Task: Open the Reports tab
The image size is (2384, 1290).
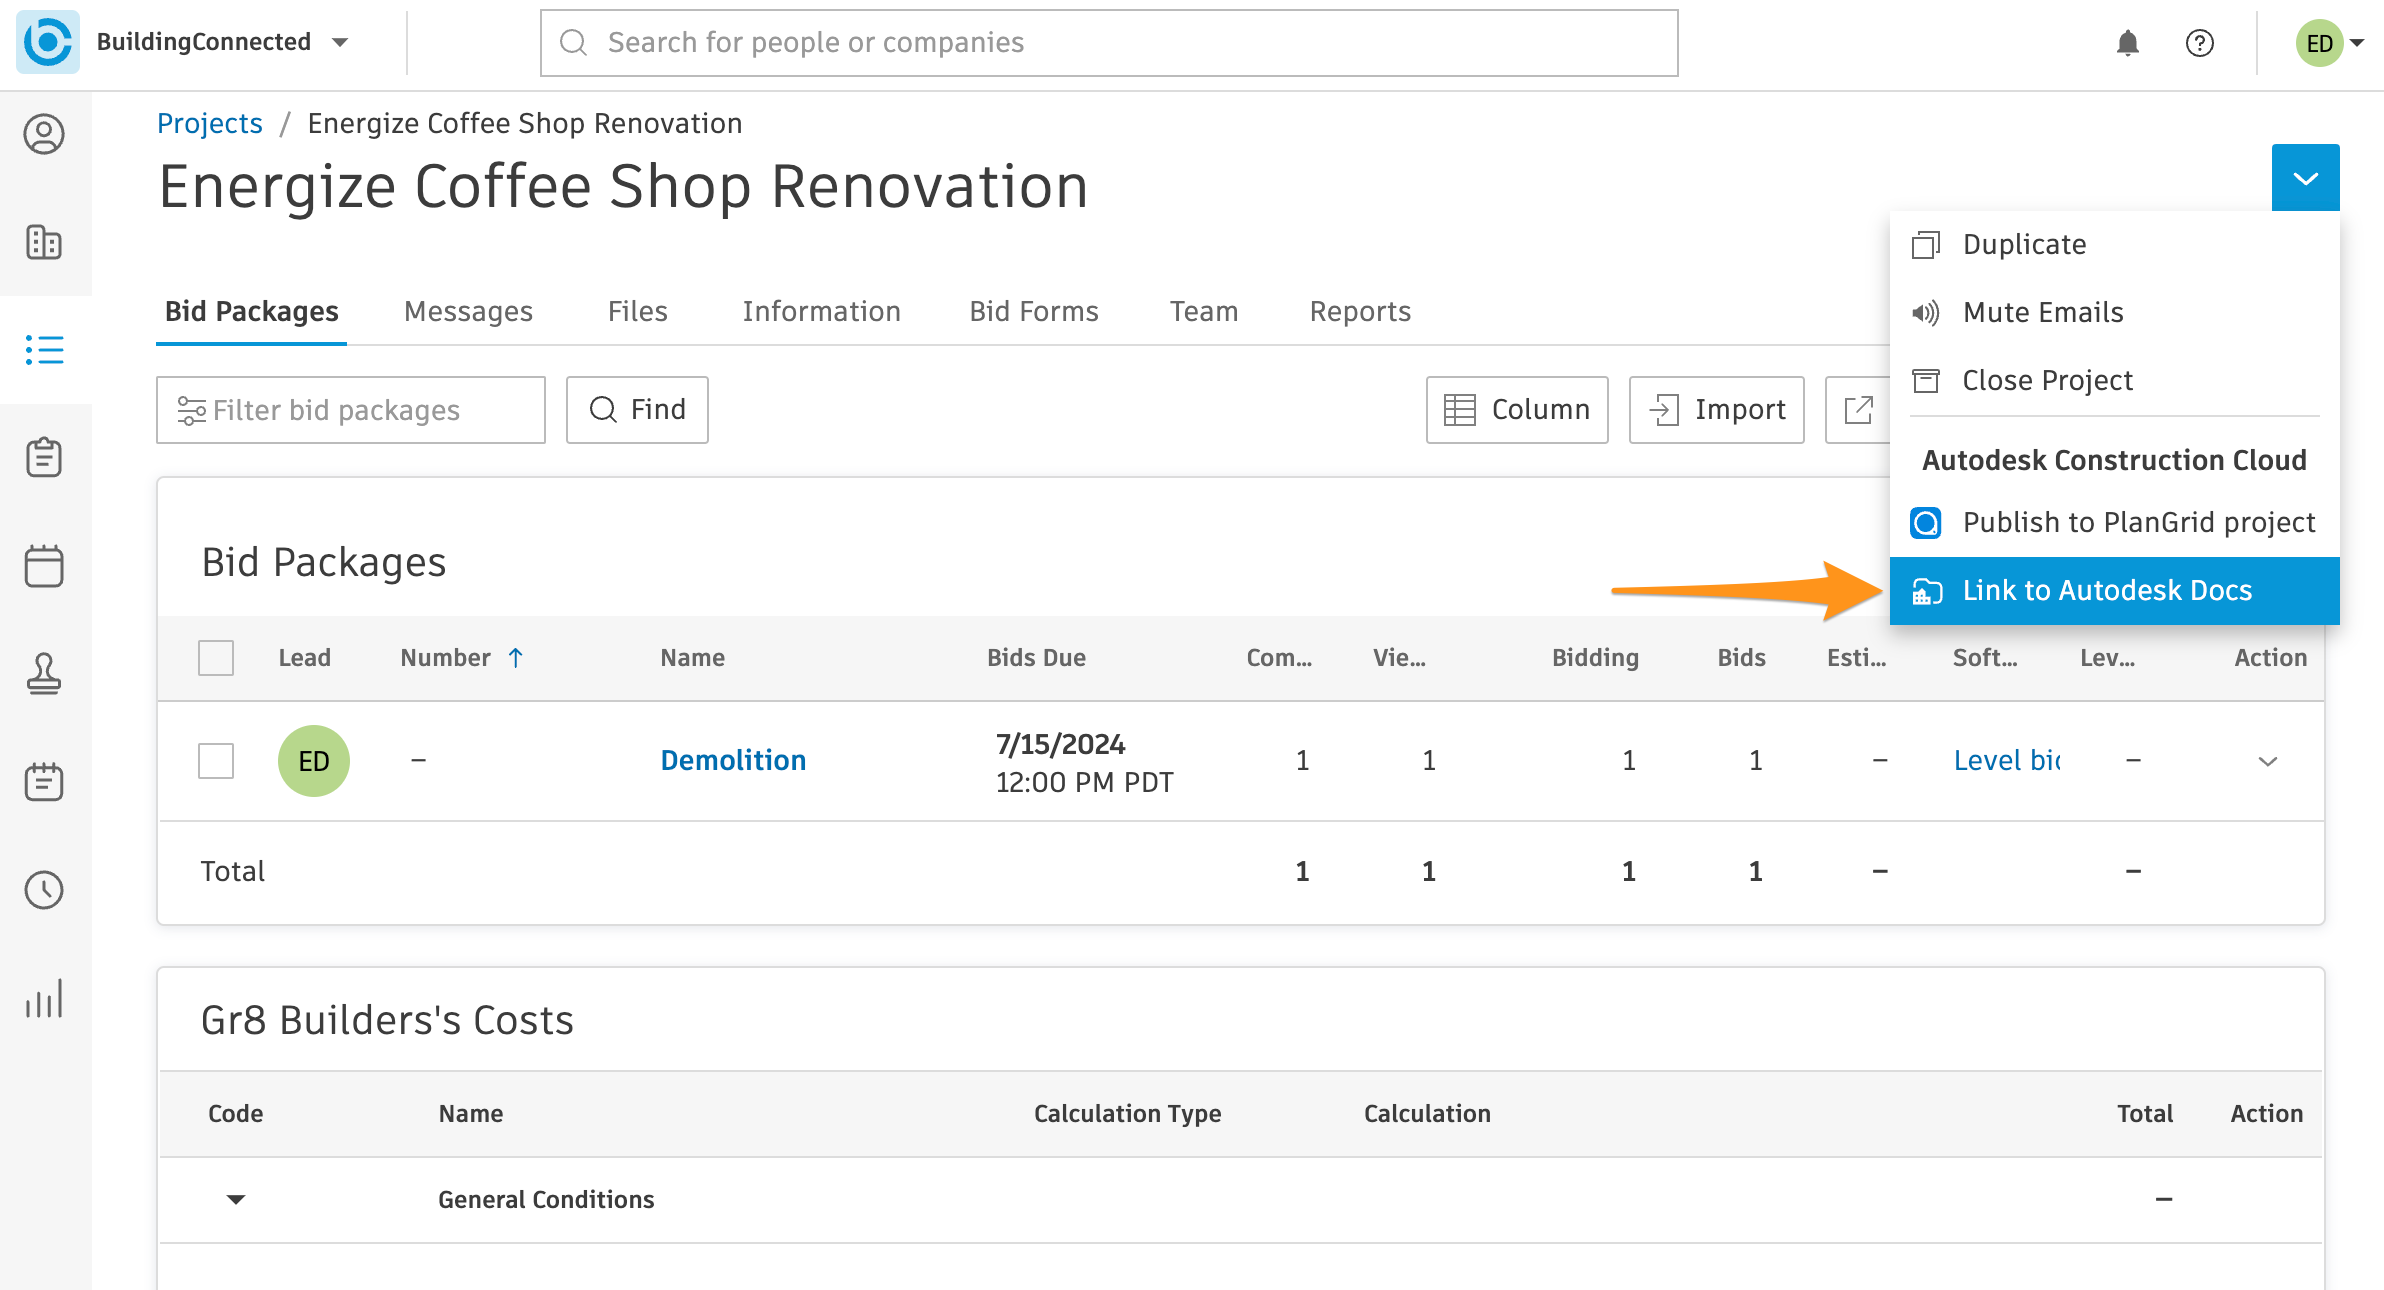Action: pos(1360,311)
